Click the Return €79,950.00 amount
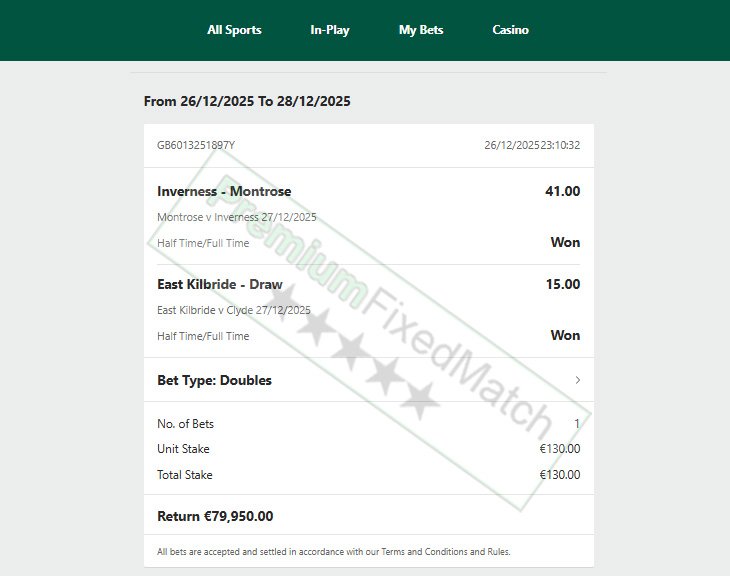The width and height of the screenshot is (730, 576). (x=215, y=516)
